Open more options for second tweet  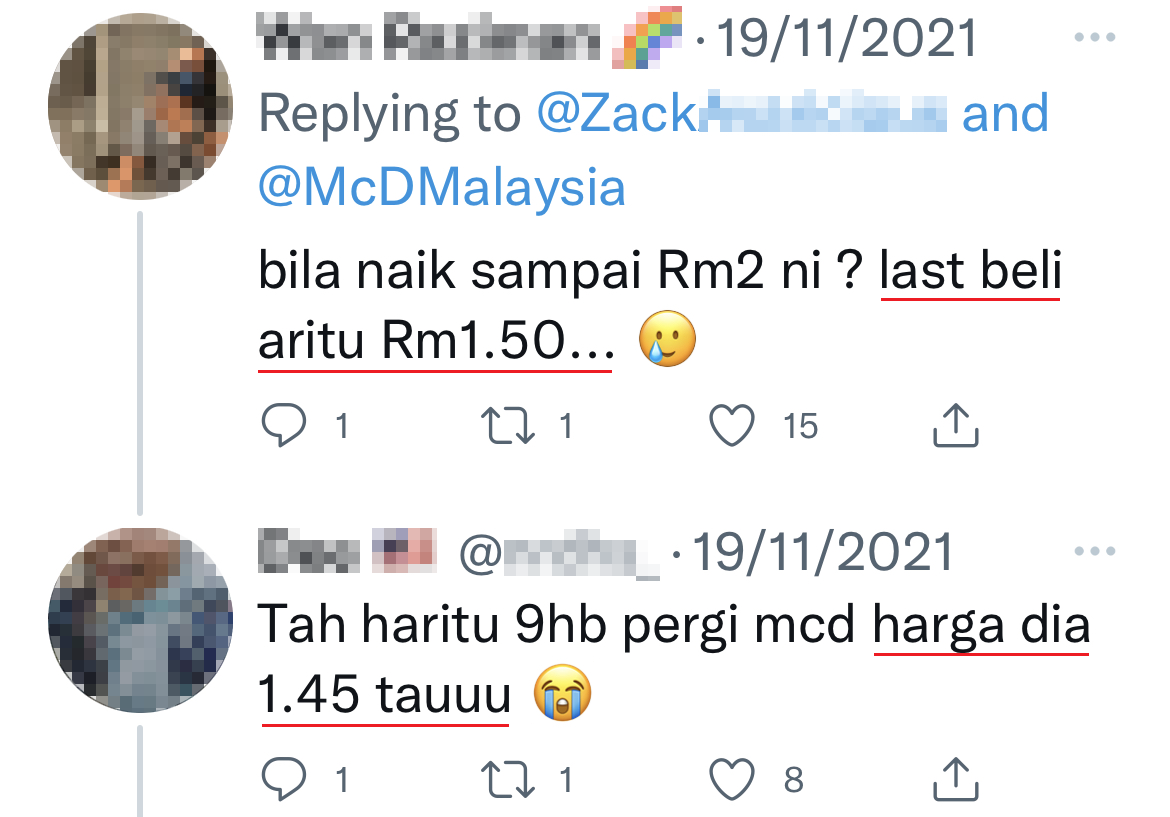1095,551
